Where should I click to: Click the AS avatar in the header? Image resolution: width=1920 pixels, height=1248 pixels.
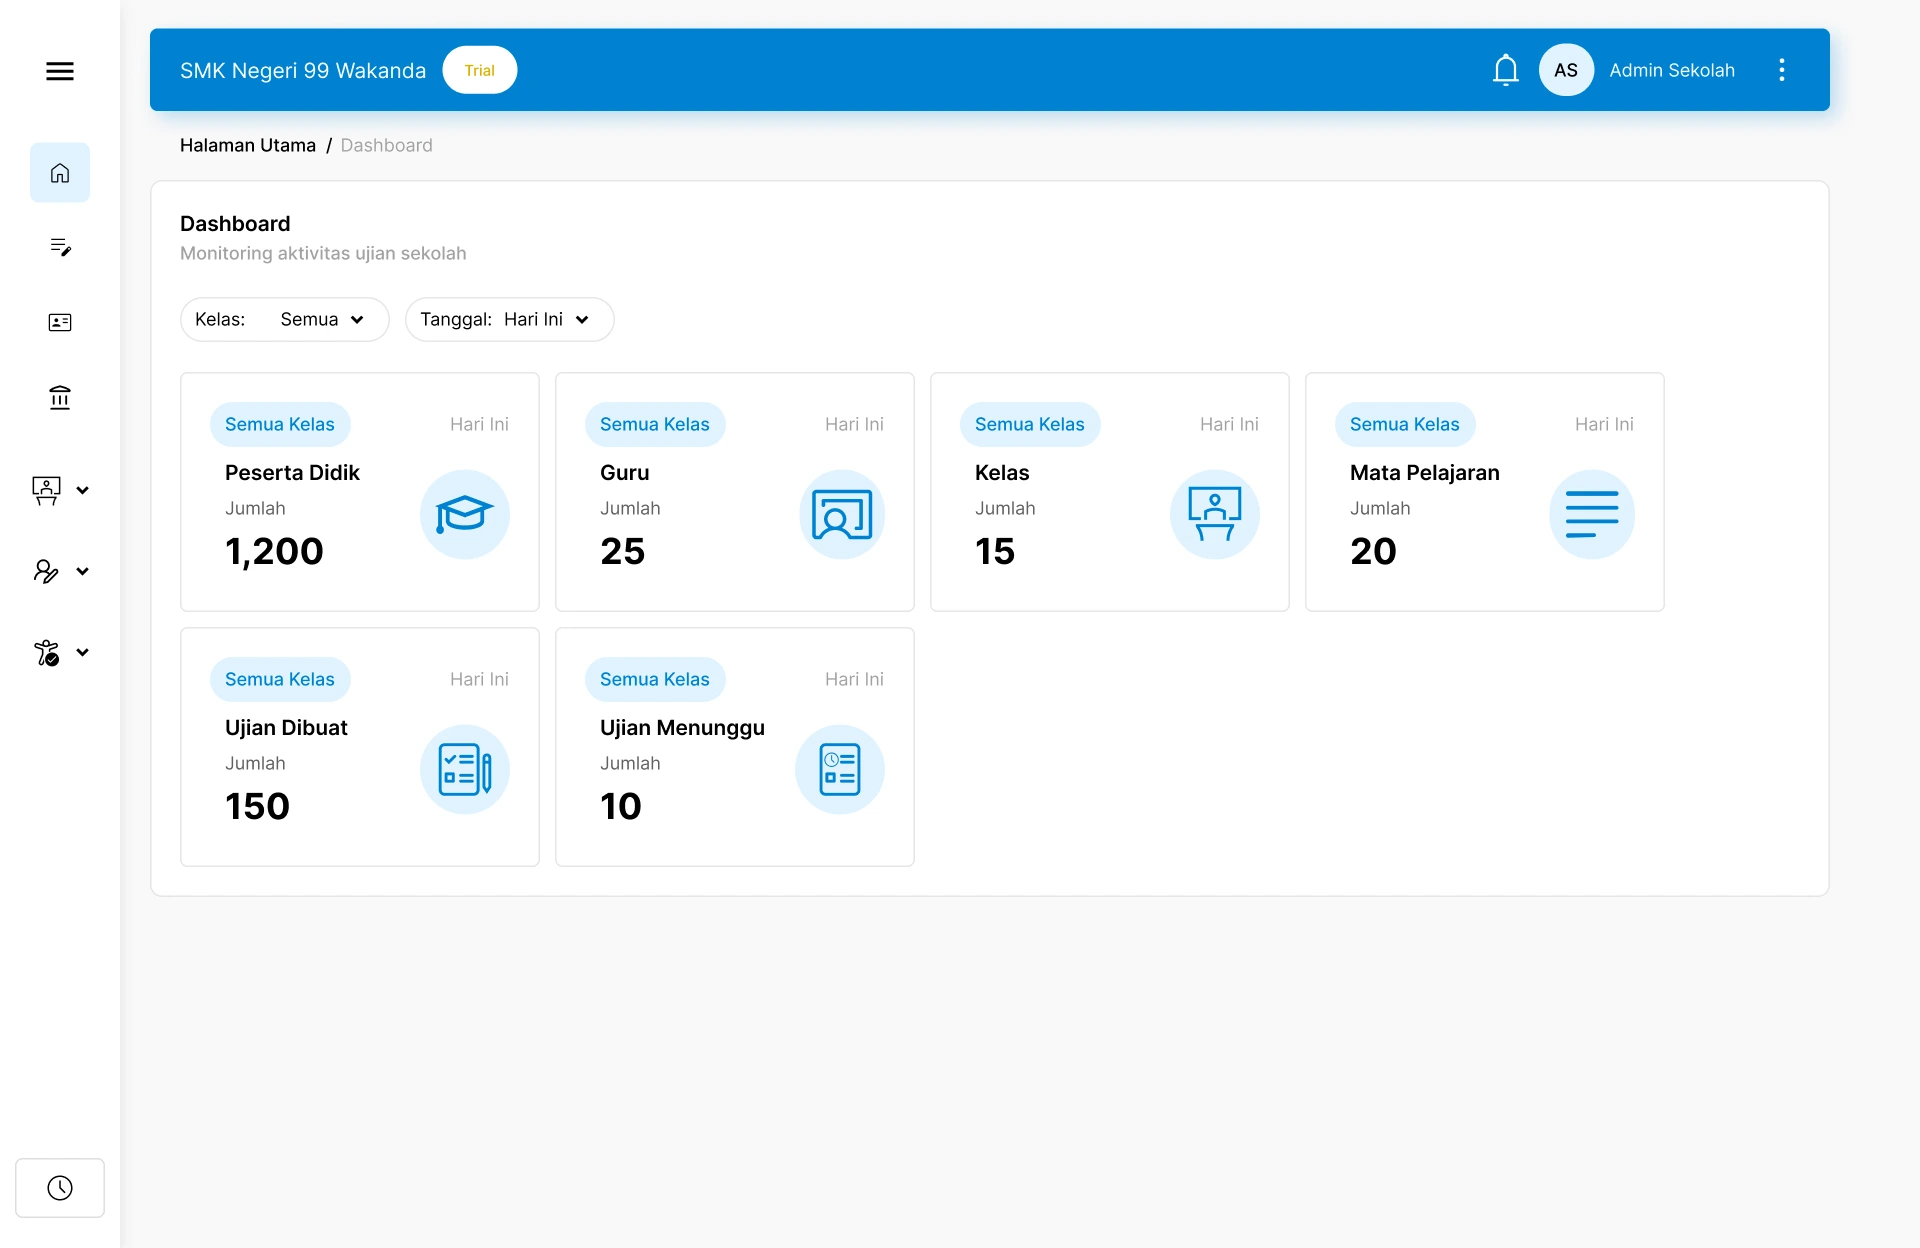coord(1566,70)
